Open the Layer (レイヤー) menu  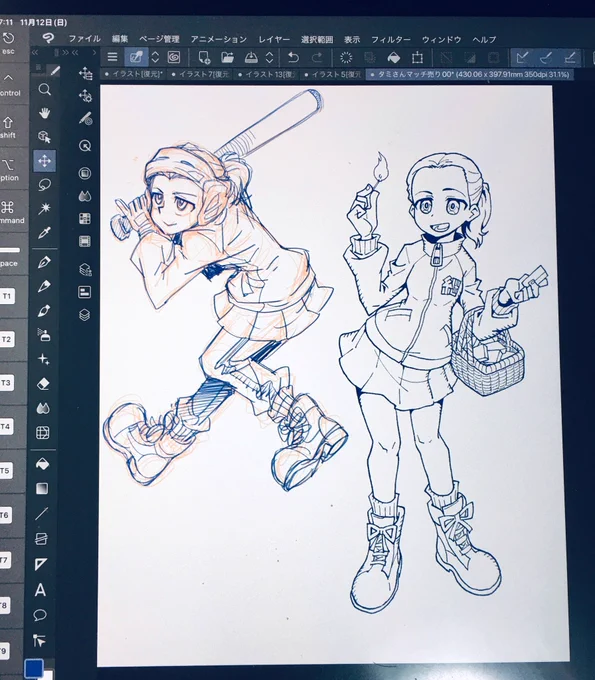274,39
